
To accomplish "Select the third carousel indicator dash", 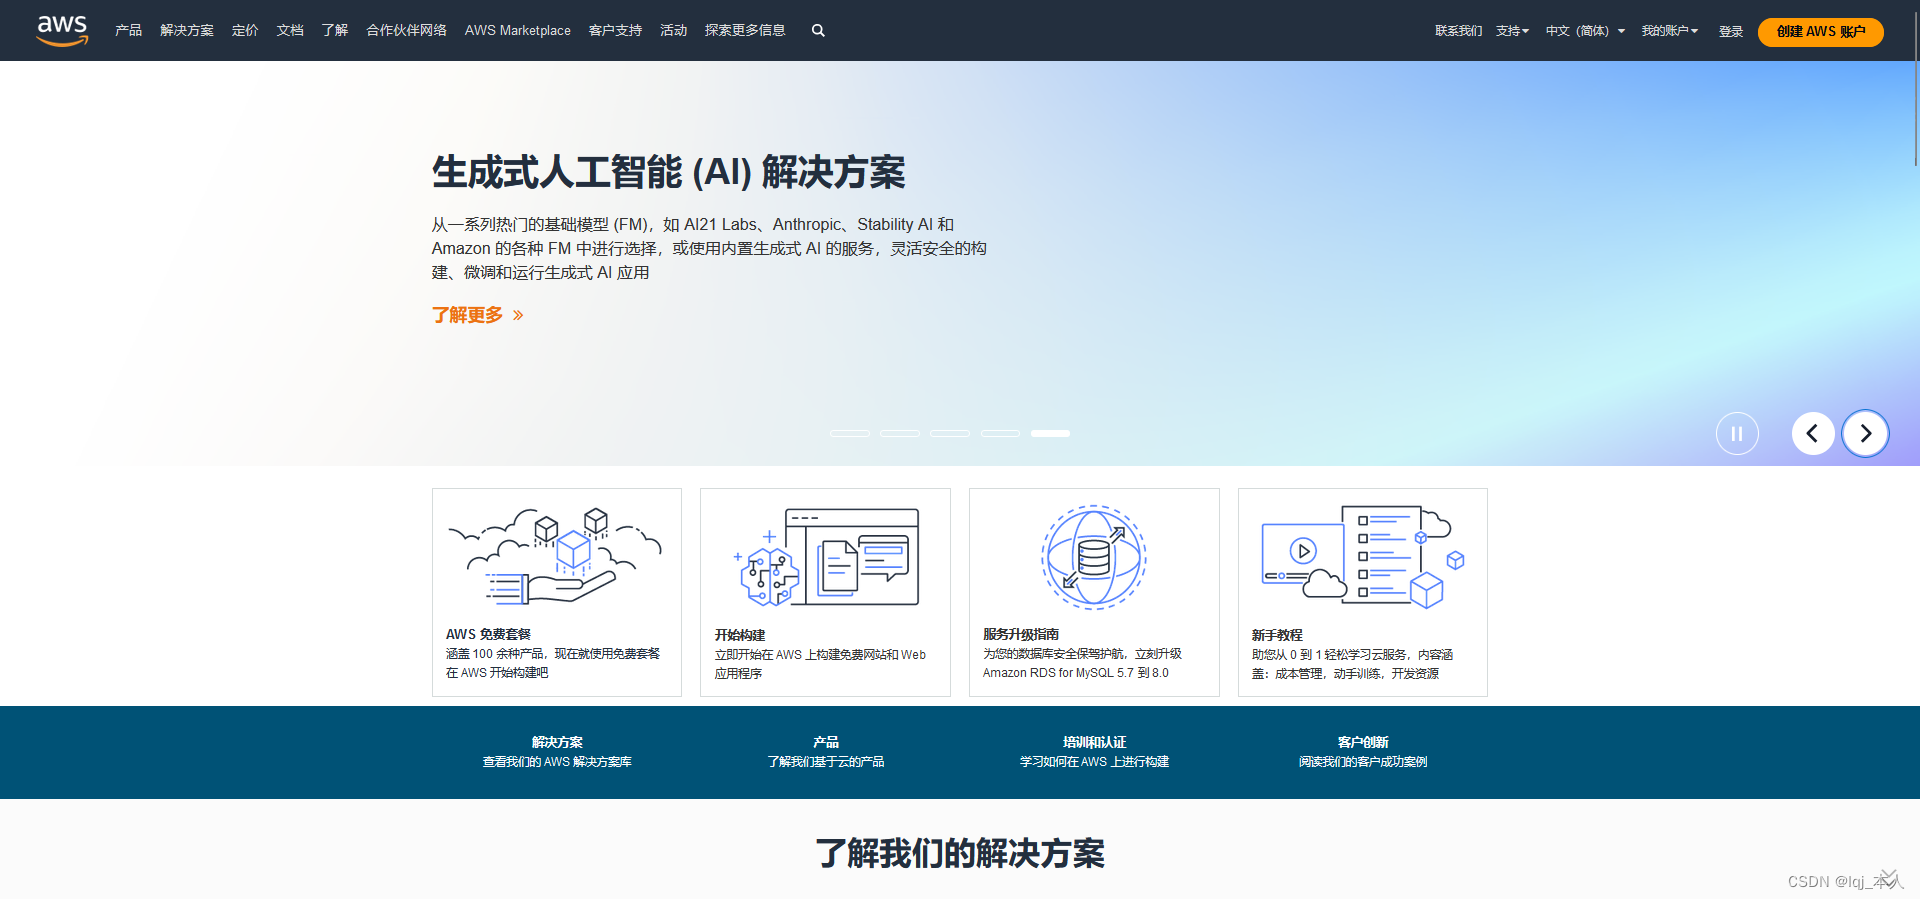I will point(950,433).
